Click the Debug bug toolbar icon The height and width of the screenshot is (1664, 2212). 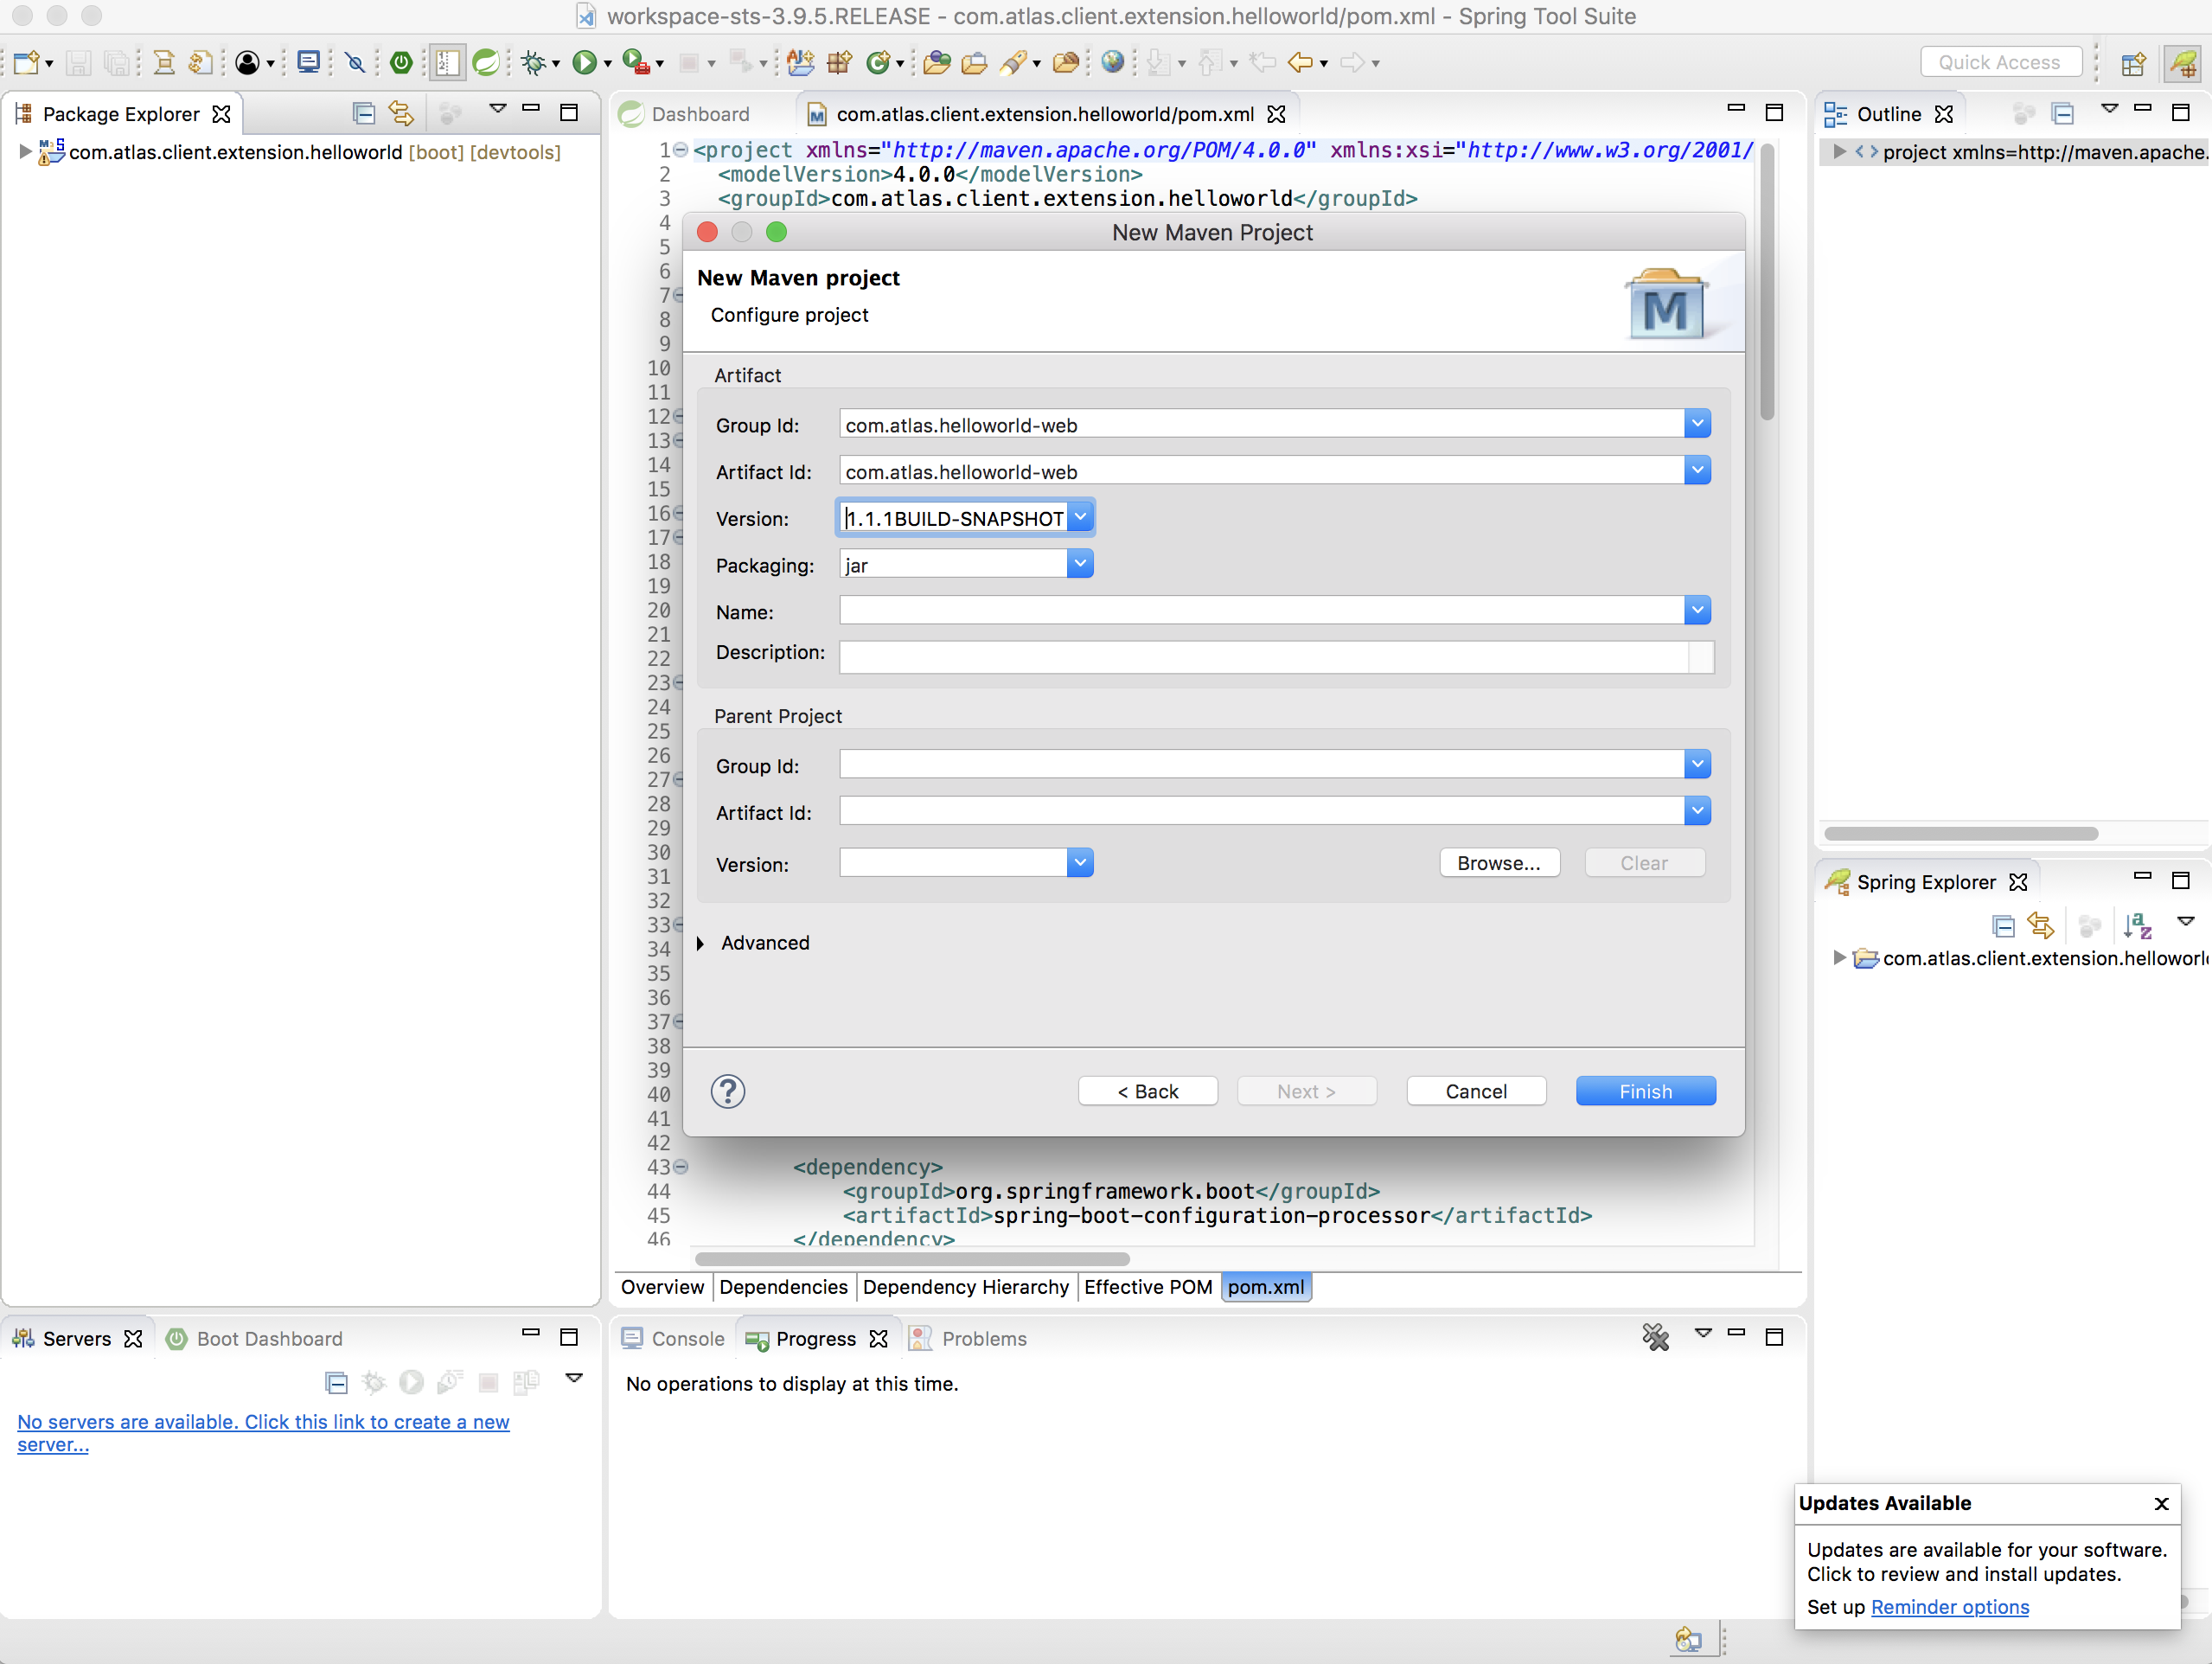tap(534, 63)
